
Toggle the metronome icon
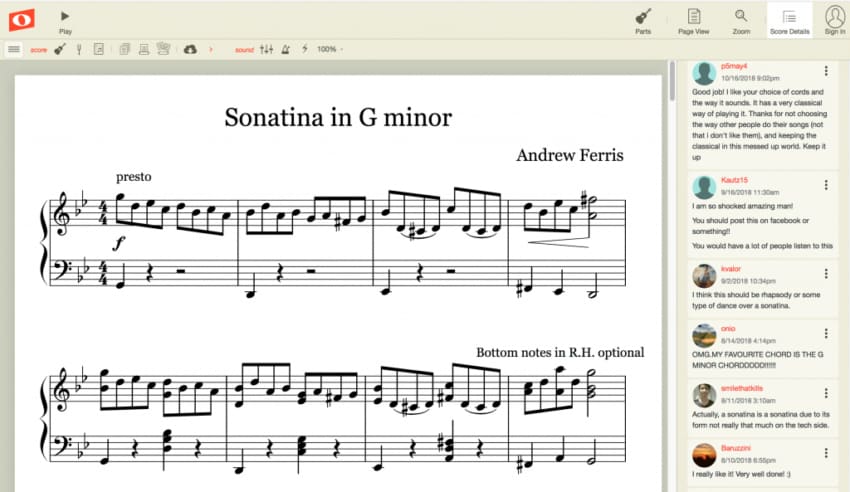[285, 49]
